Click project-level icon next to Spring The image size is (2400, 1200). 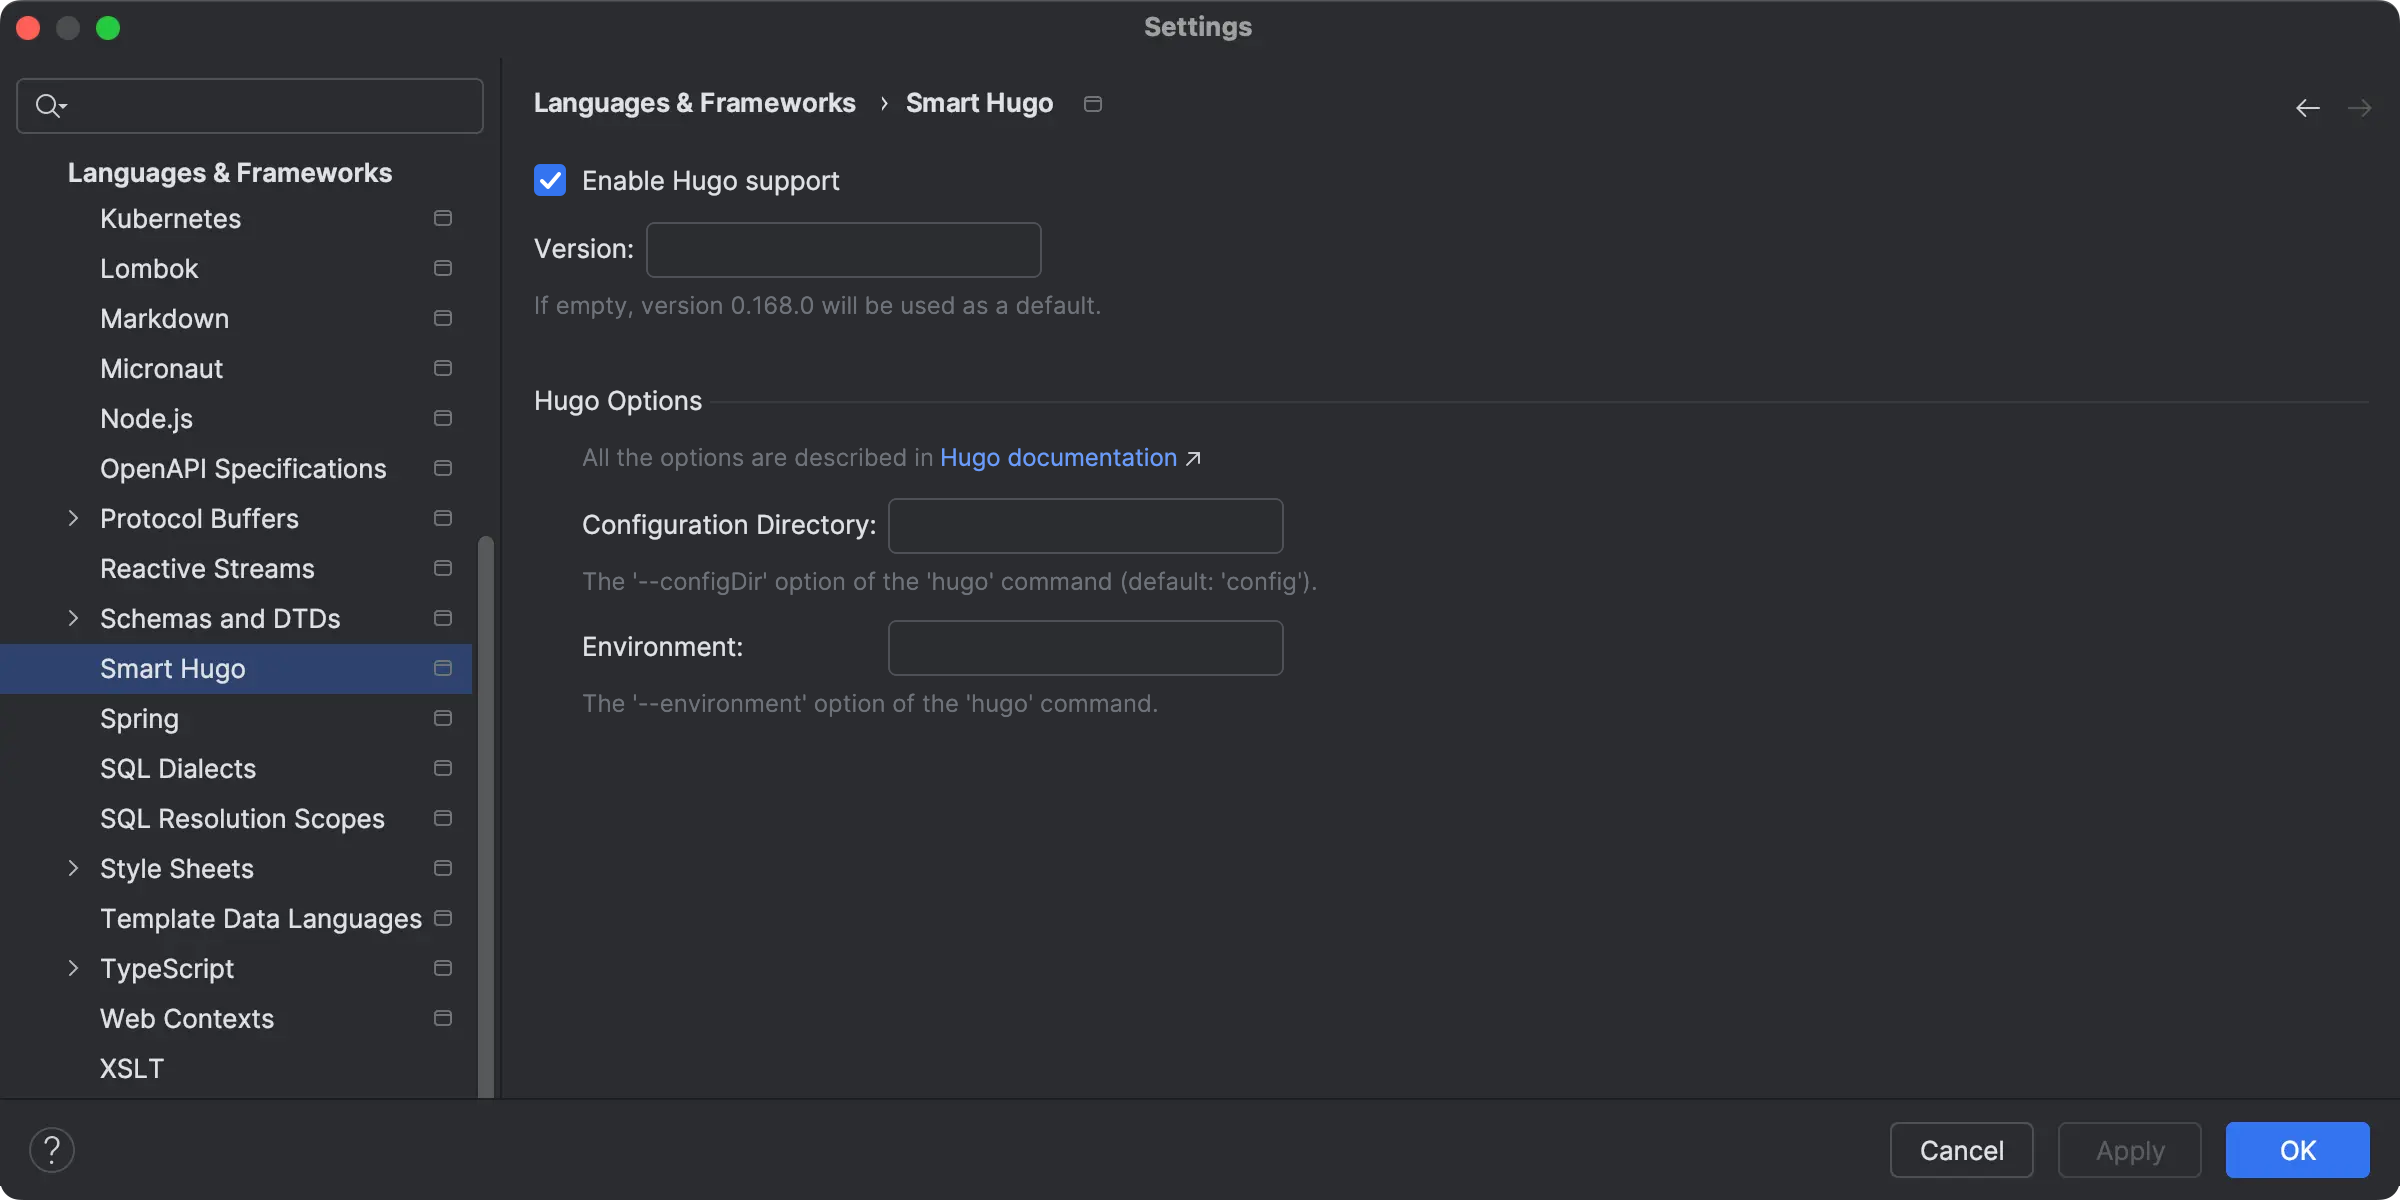pos(443,718)
